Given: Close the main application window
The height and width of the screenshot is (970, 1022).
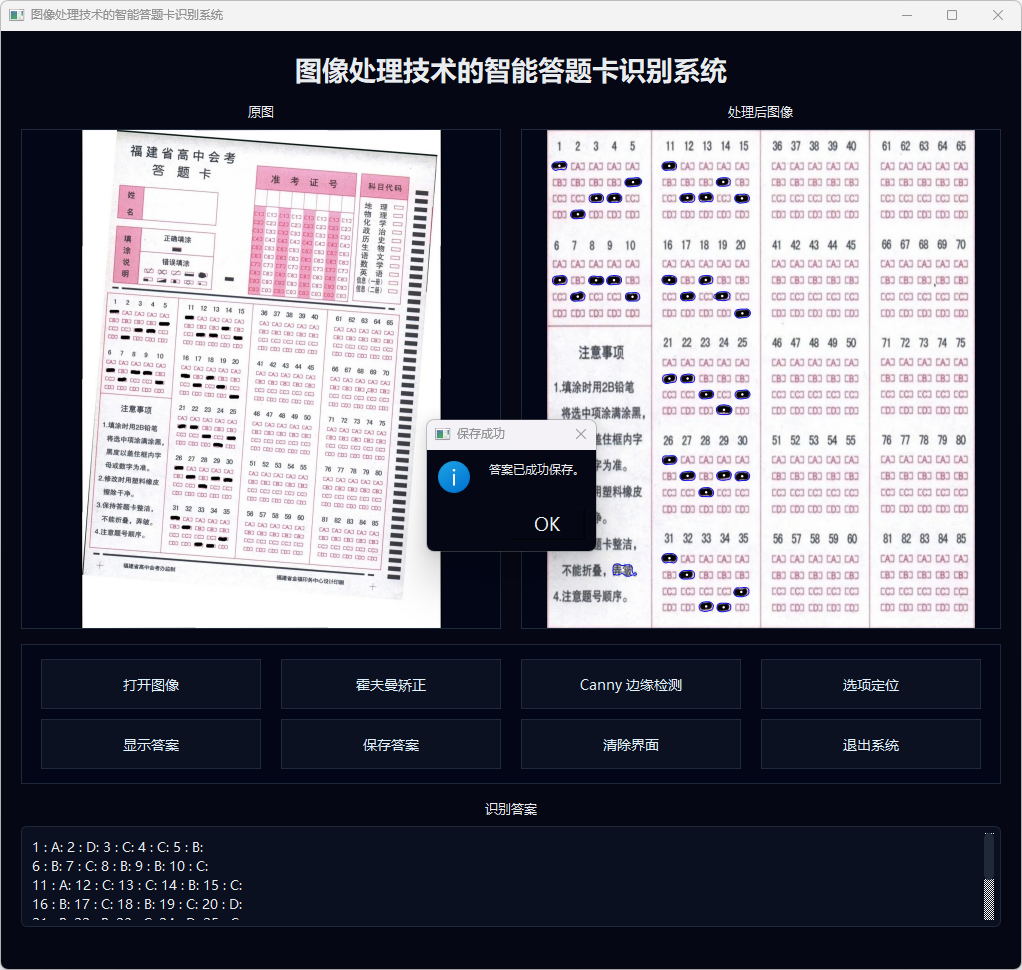Looking at the screenshot, I should [x=998, y=15].
